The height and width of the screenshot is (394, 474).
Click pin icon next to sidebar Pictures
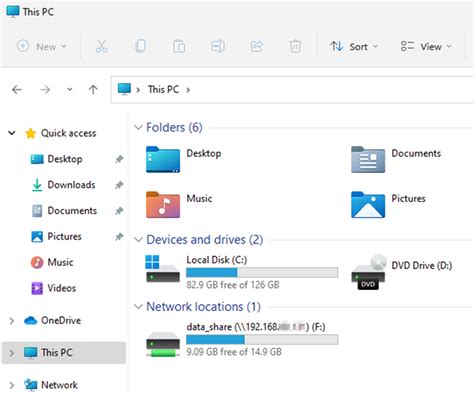(x=119, y=237)
